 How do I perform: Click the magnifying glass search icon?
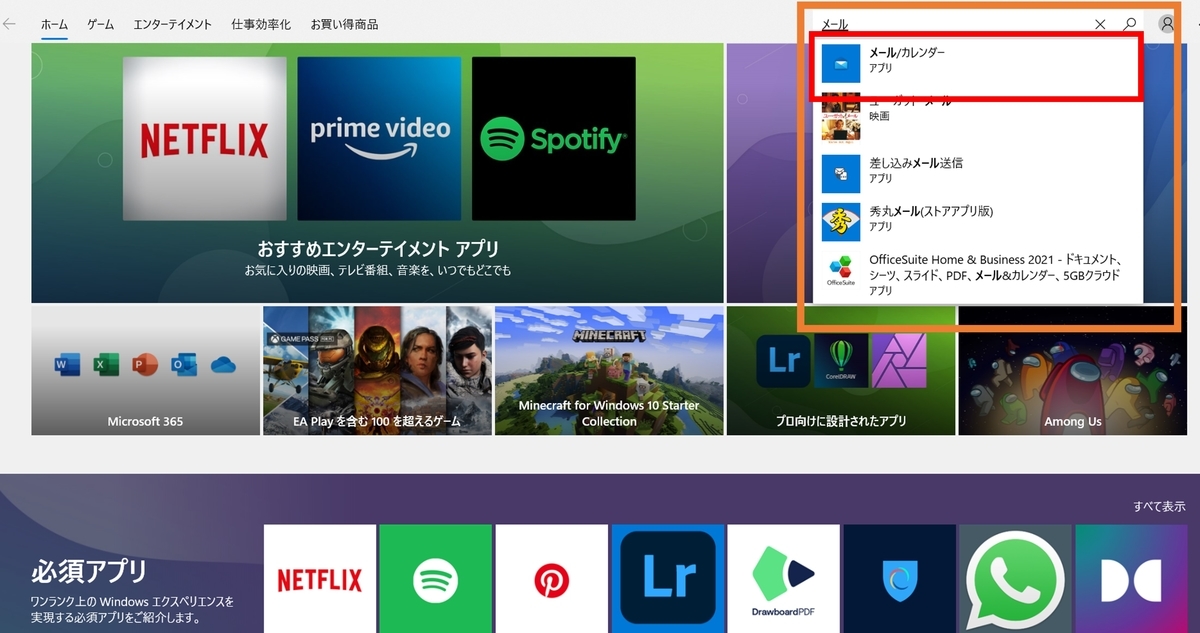[x=1130, y=24]
